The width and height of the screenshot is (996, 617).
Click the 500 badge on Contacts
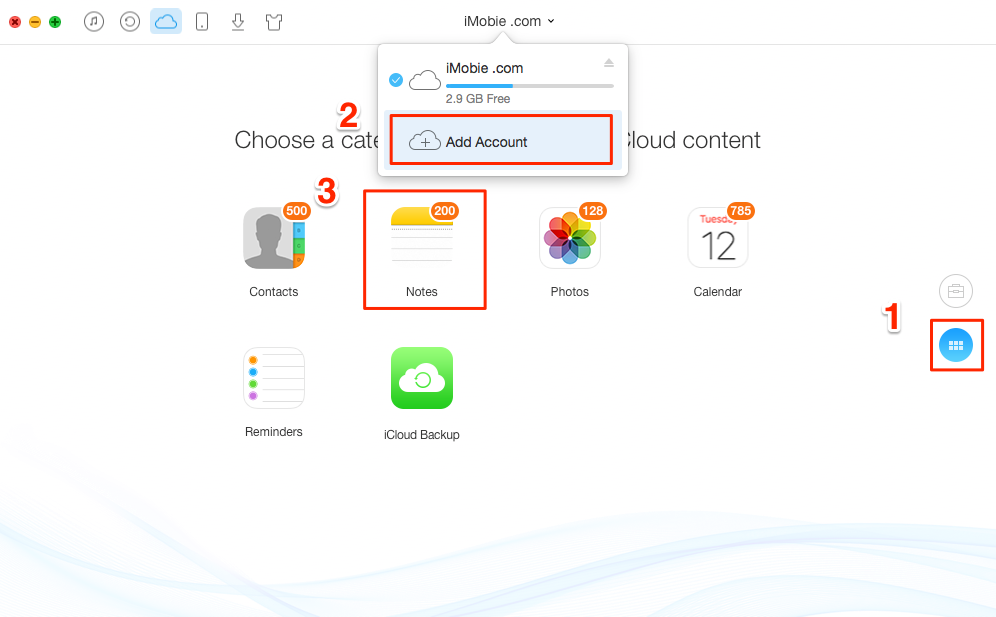click(x=297, y=211)
